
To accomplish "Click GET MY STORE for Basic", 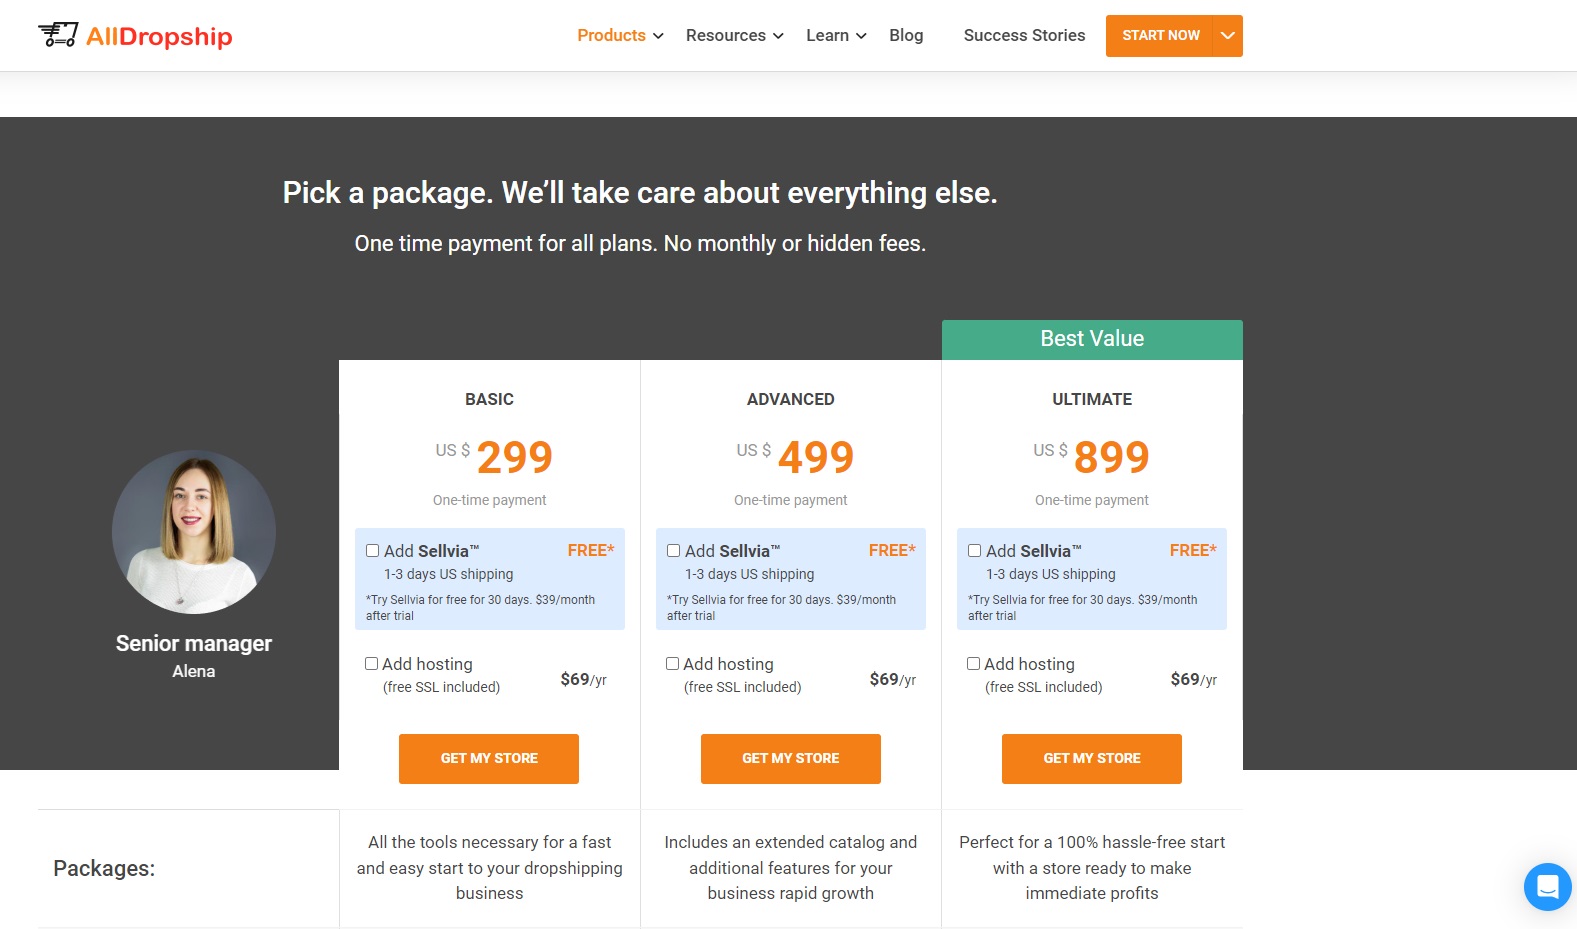I will click(x=489, y=758).
